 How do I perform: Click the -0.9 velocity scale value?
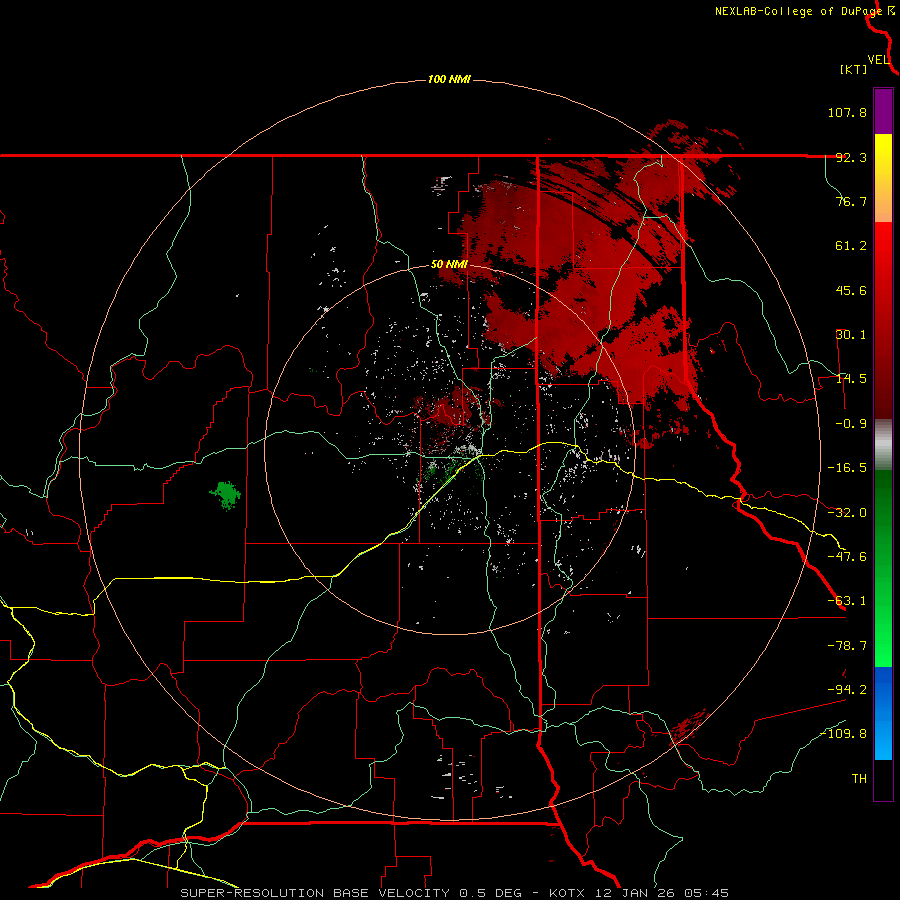click(x=851, y=424)
